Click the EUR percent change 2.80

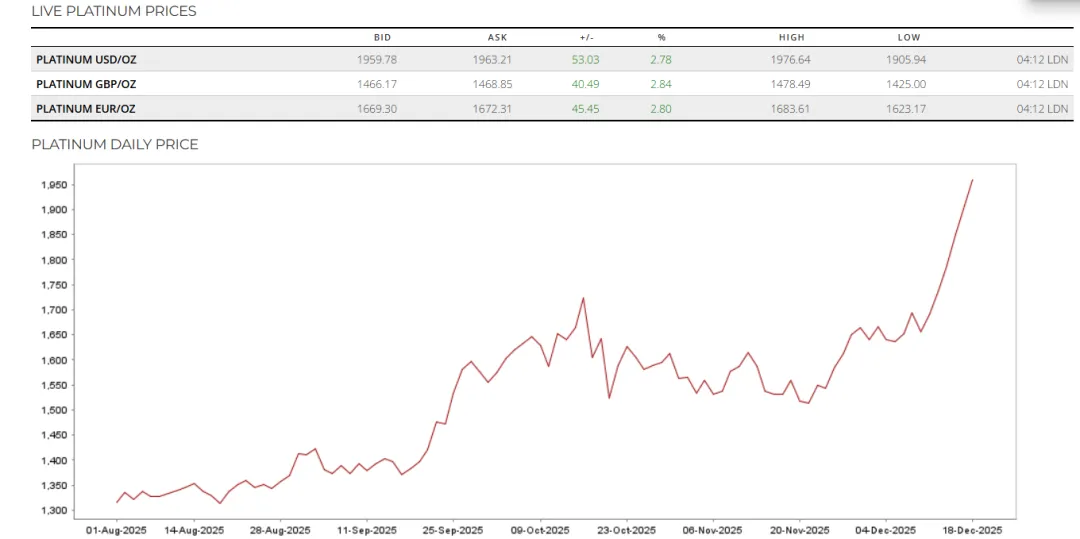(x=661, y=109)
